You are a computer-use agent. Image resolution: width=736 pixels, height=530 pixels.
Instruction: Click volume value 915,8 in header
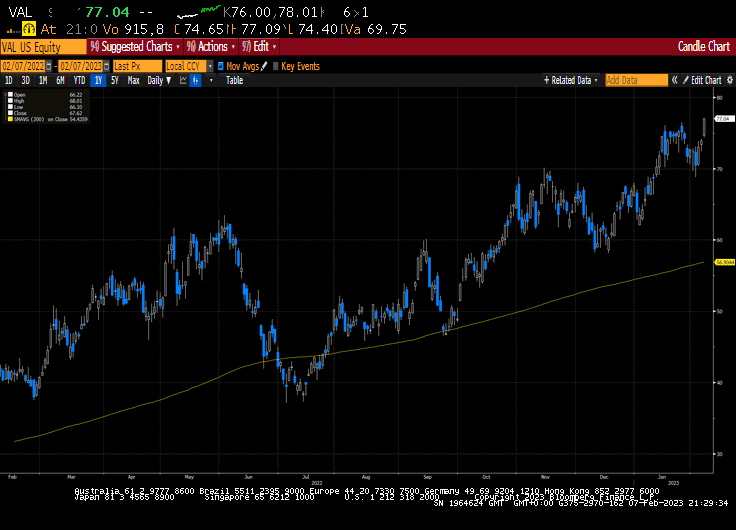coord(144,29)
